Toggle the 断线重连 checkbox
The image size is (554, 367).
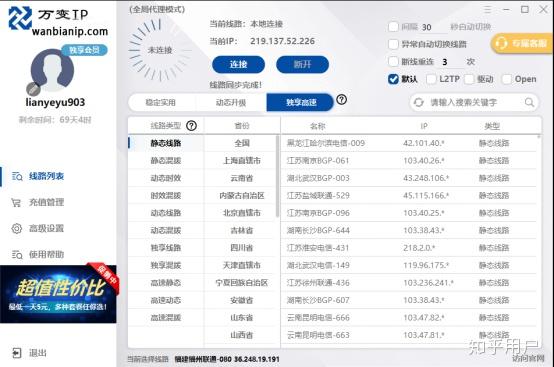coord(393,61)
